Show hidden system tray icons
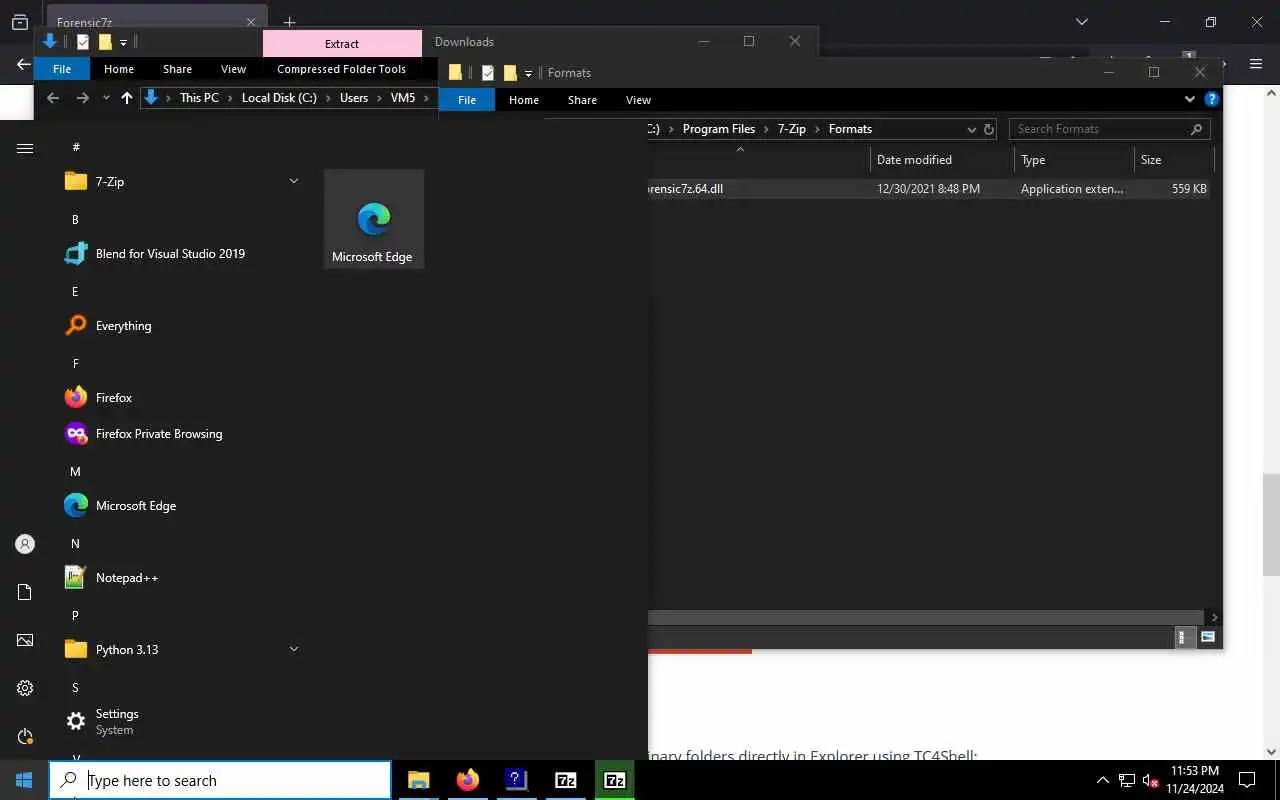The height and width of the screenshot is (800, 1280). pyautogui.click(x=1102, y=780)
